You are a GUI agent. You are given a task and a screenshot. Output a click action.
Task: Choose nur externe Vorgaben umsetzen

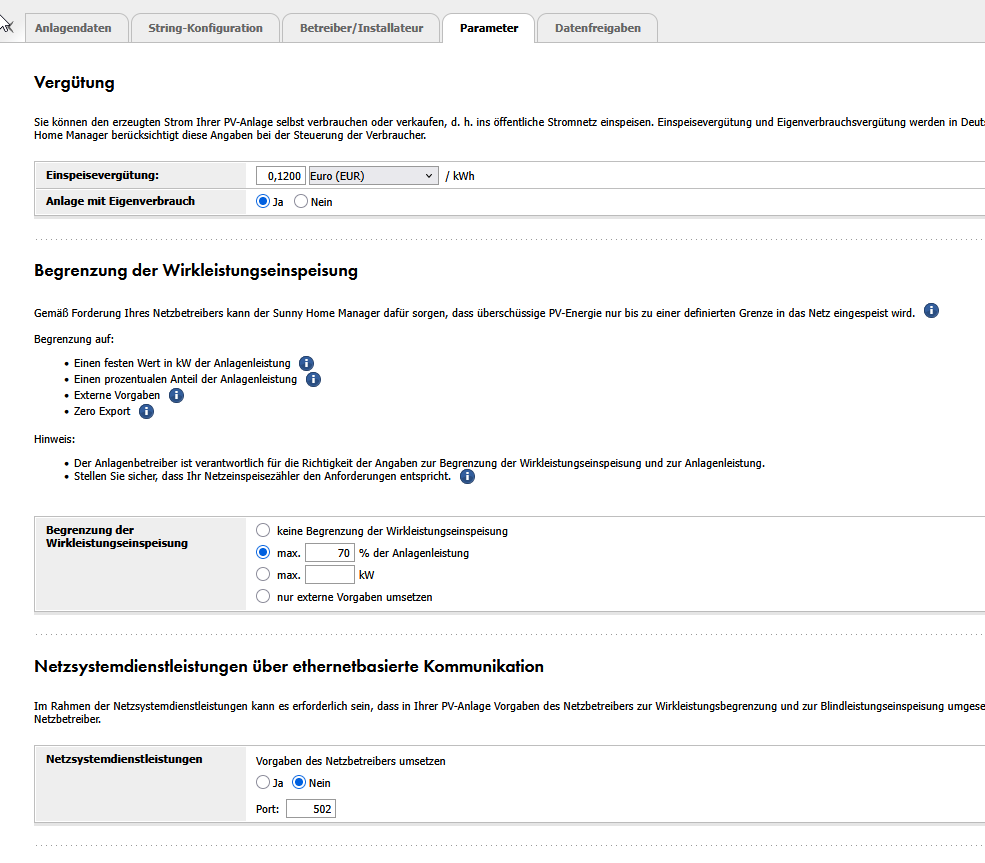point(263,597)
